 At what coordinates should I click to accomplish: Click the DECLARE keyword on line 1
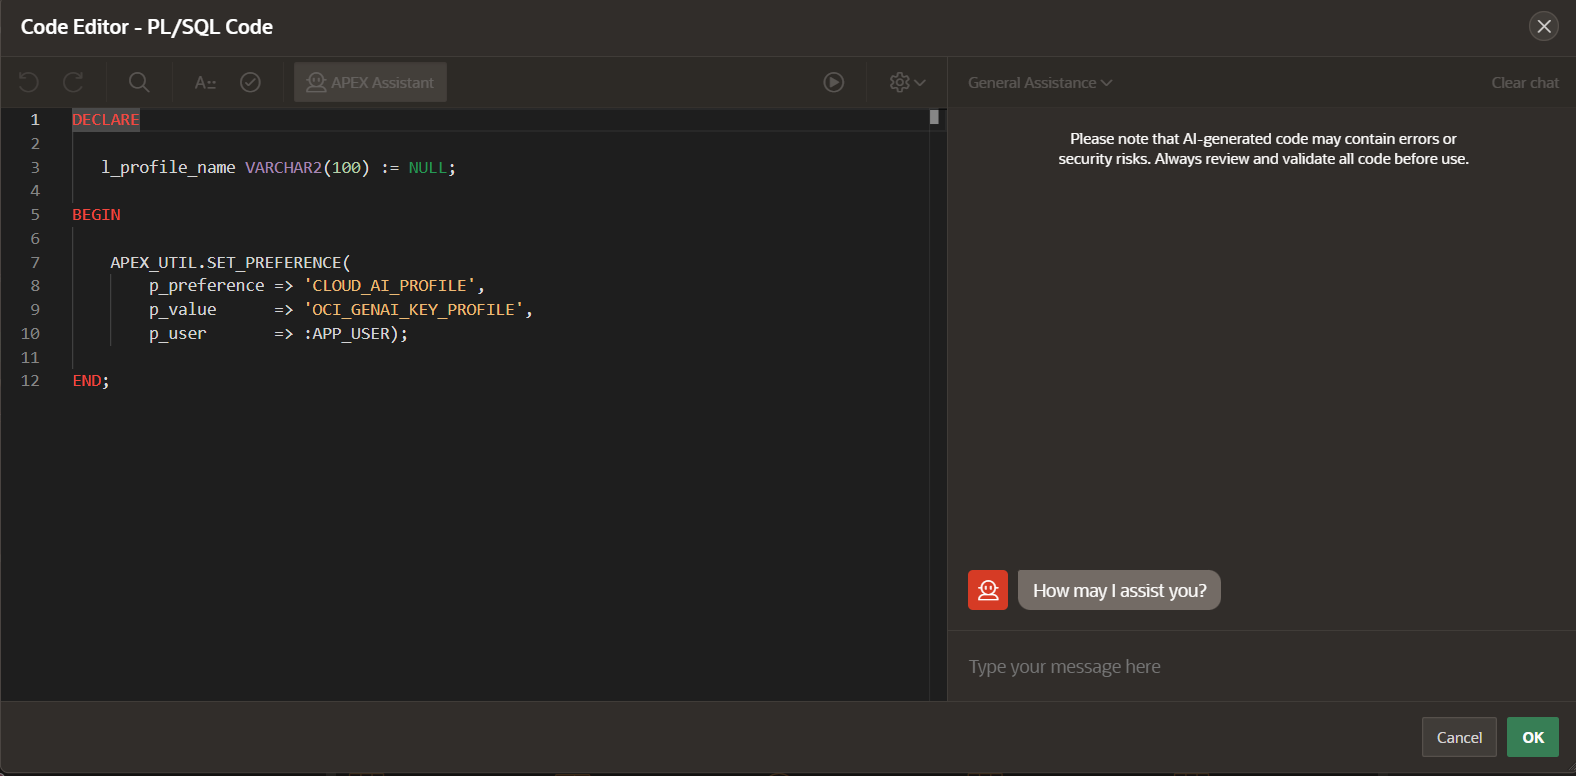point(106,120)
